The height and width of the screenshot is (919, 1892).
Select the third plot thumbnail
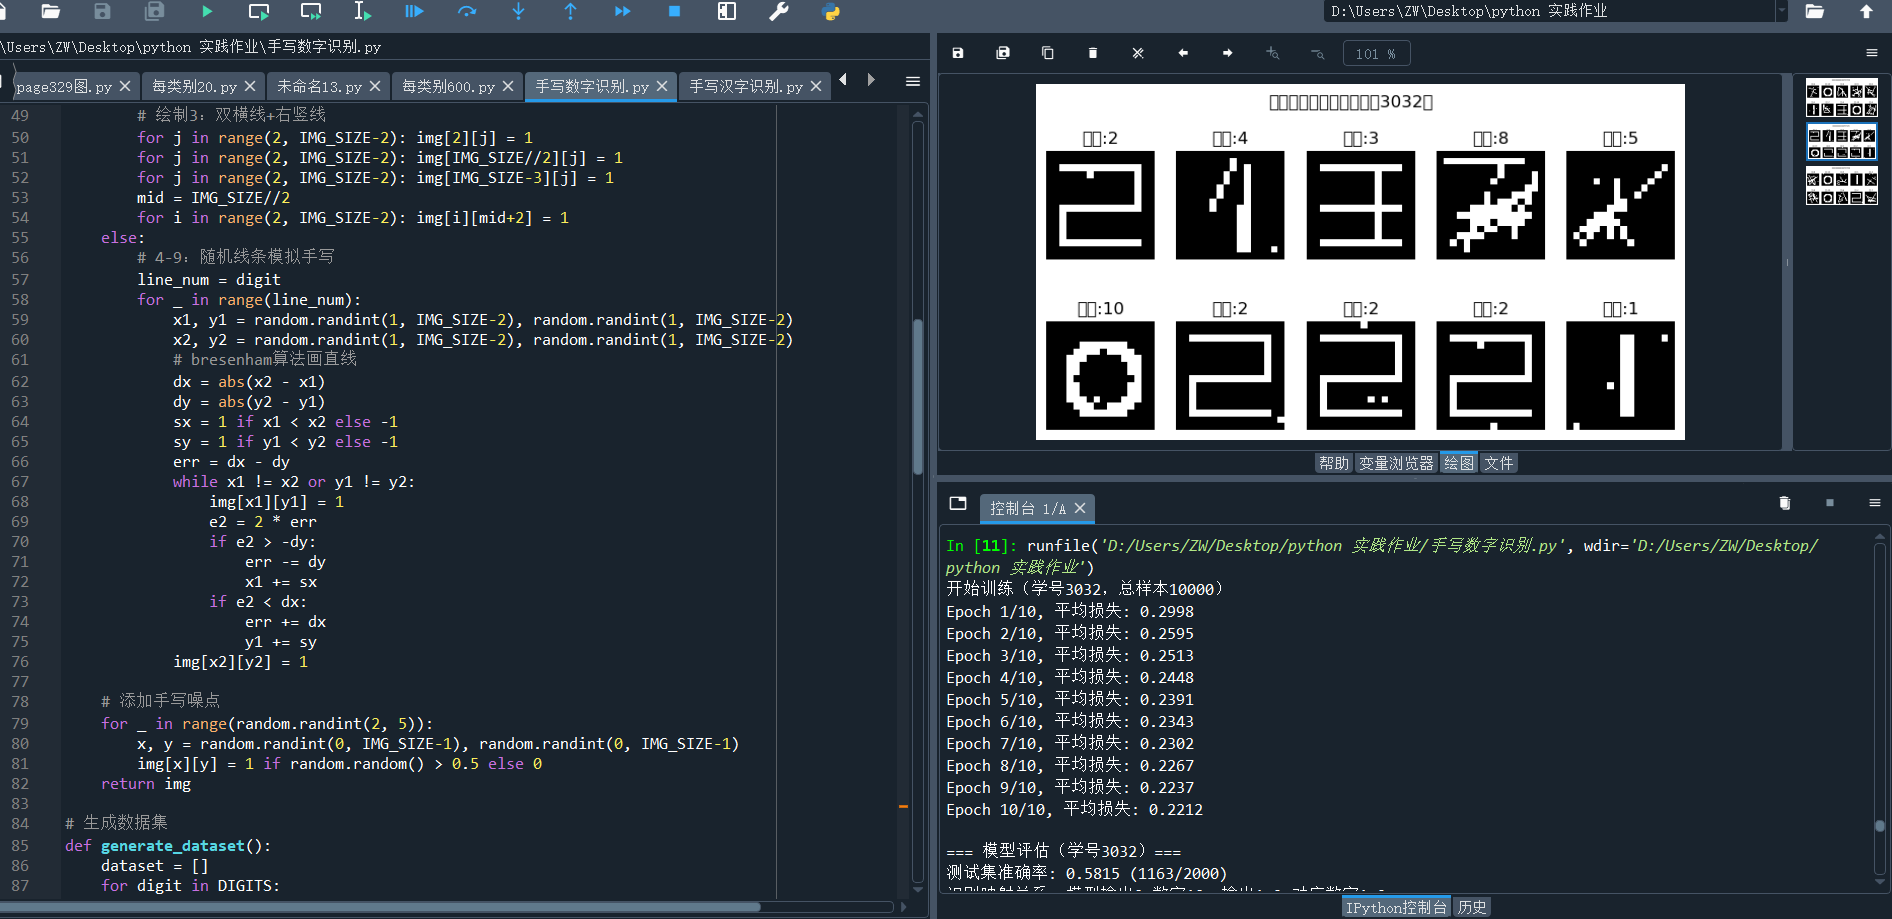1842,186
